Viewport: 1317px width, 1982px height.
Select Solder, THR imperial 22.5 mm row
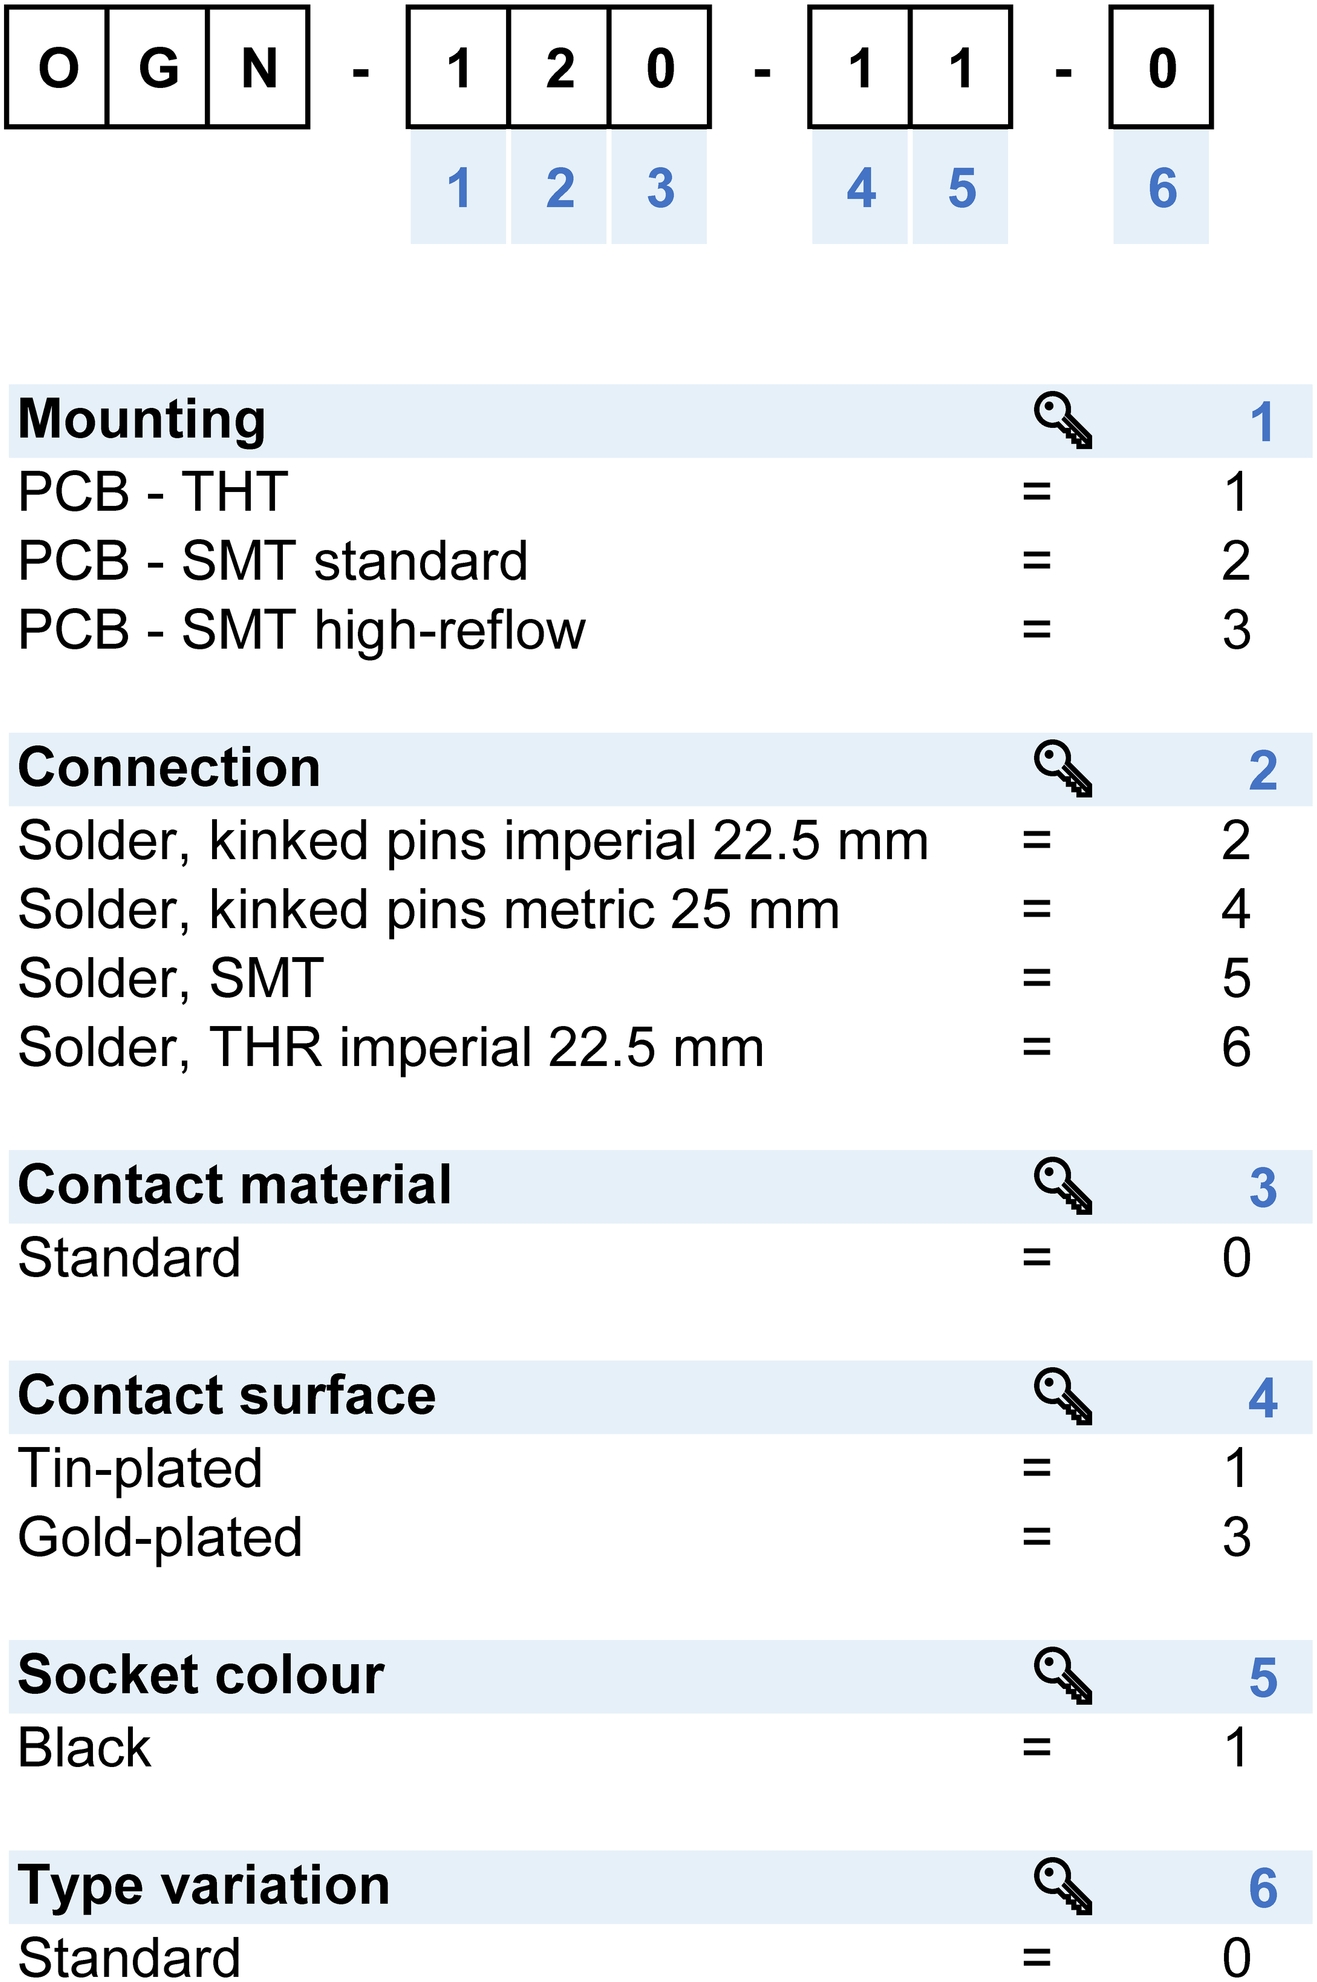point(659,1048)
